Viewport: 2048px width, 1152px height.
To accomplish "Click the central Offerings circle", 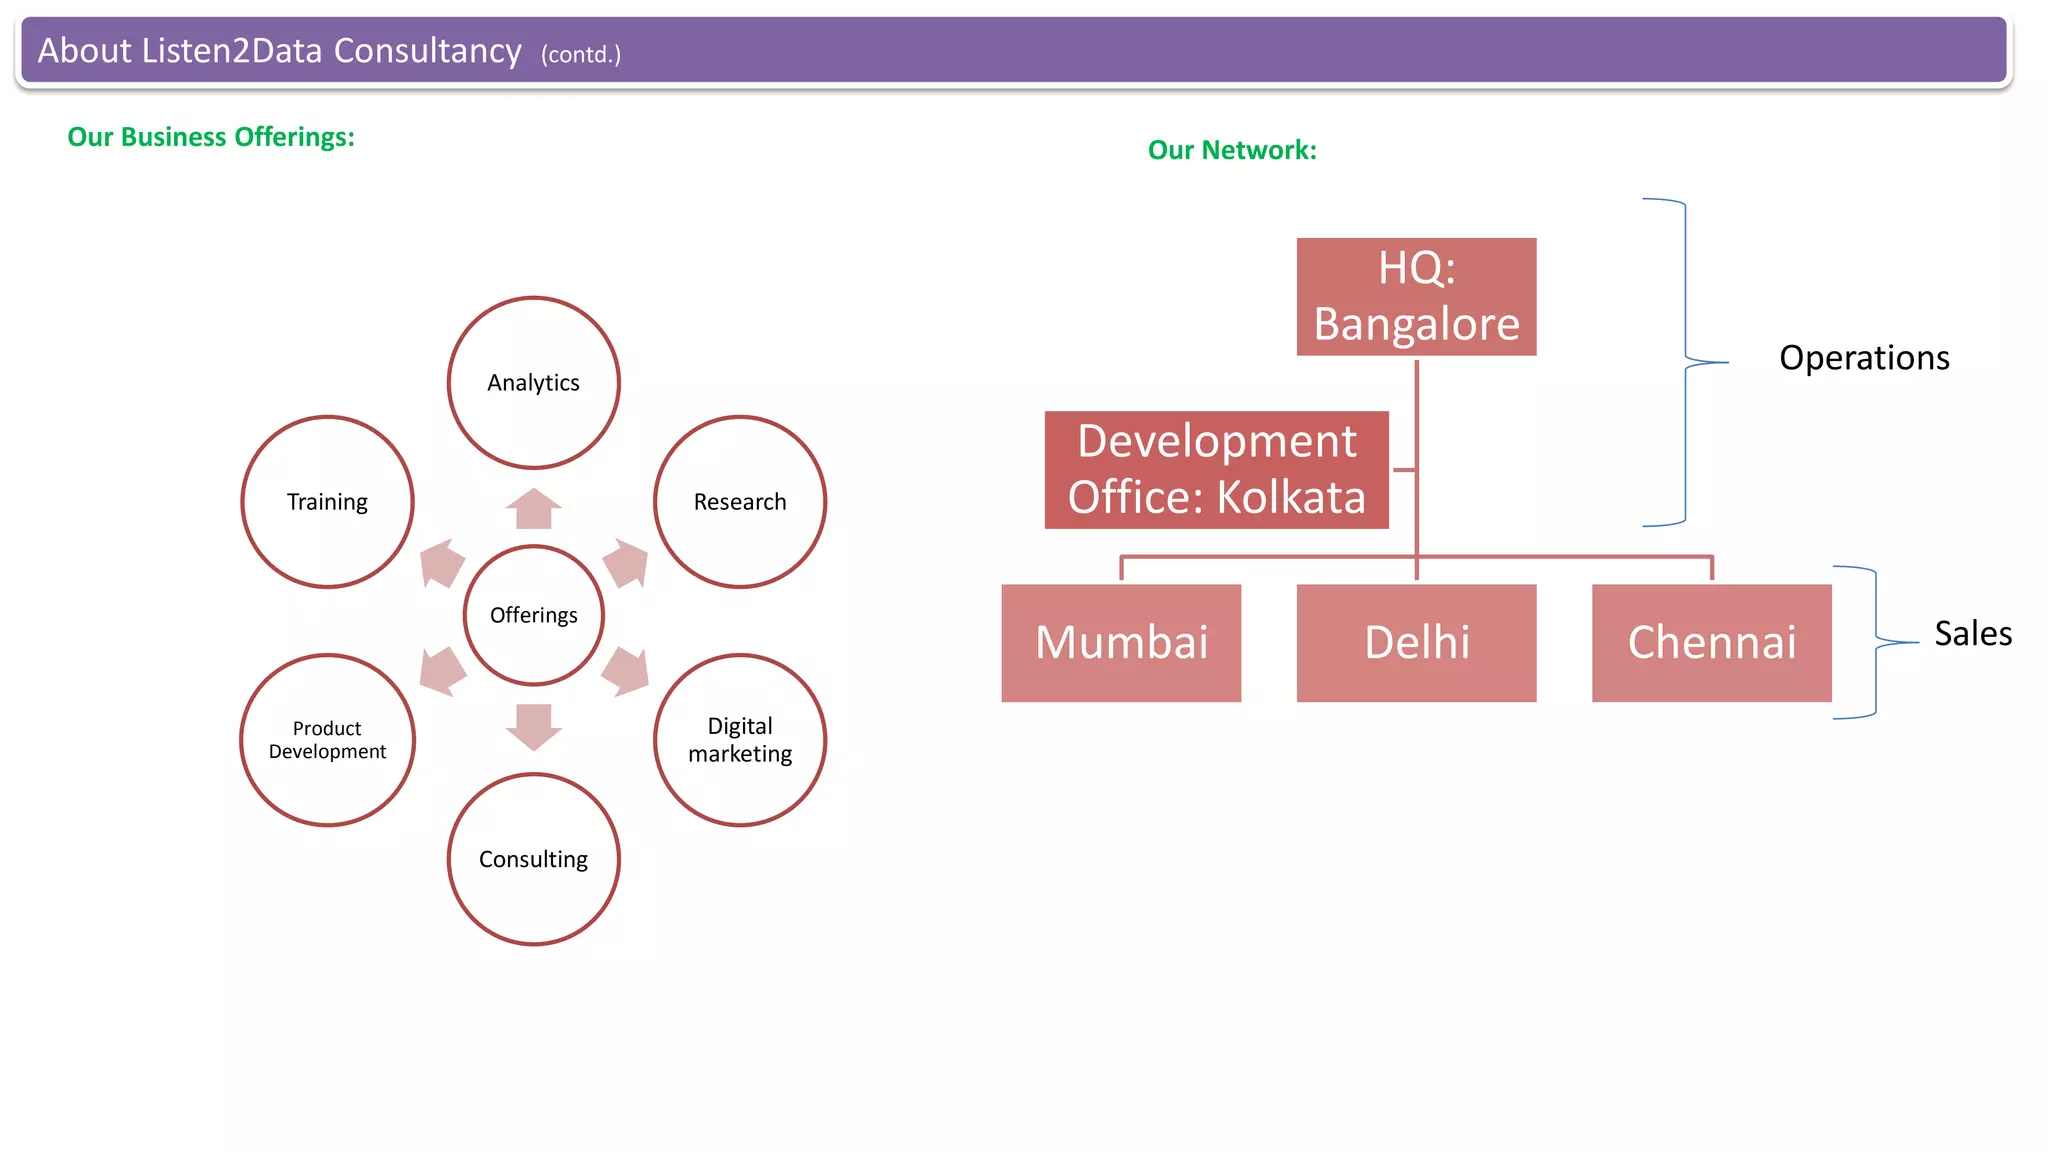I will pos(533,615).
